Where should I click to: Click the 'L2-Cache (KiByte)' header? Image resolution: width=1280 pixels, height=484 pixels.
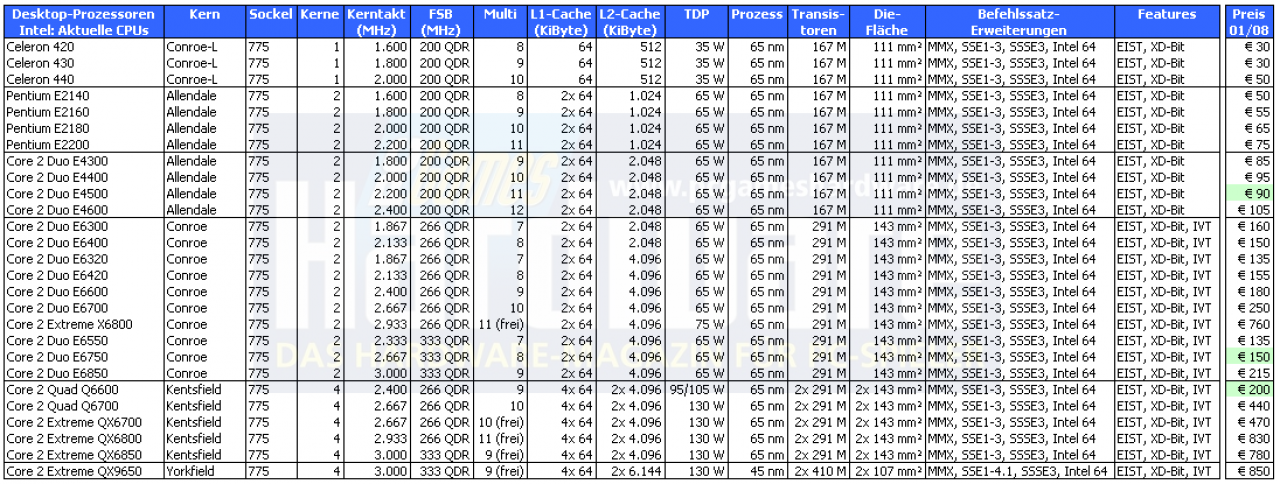(630, 22)
